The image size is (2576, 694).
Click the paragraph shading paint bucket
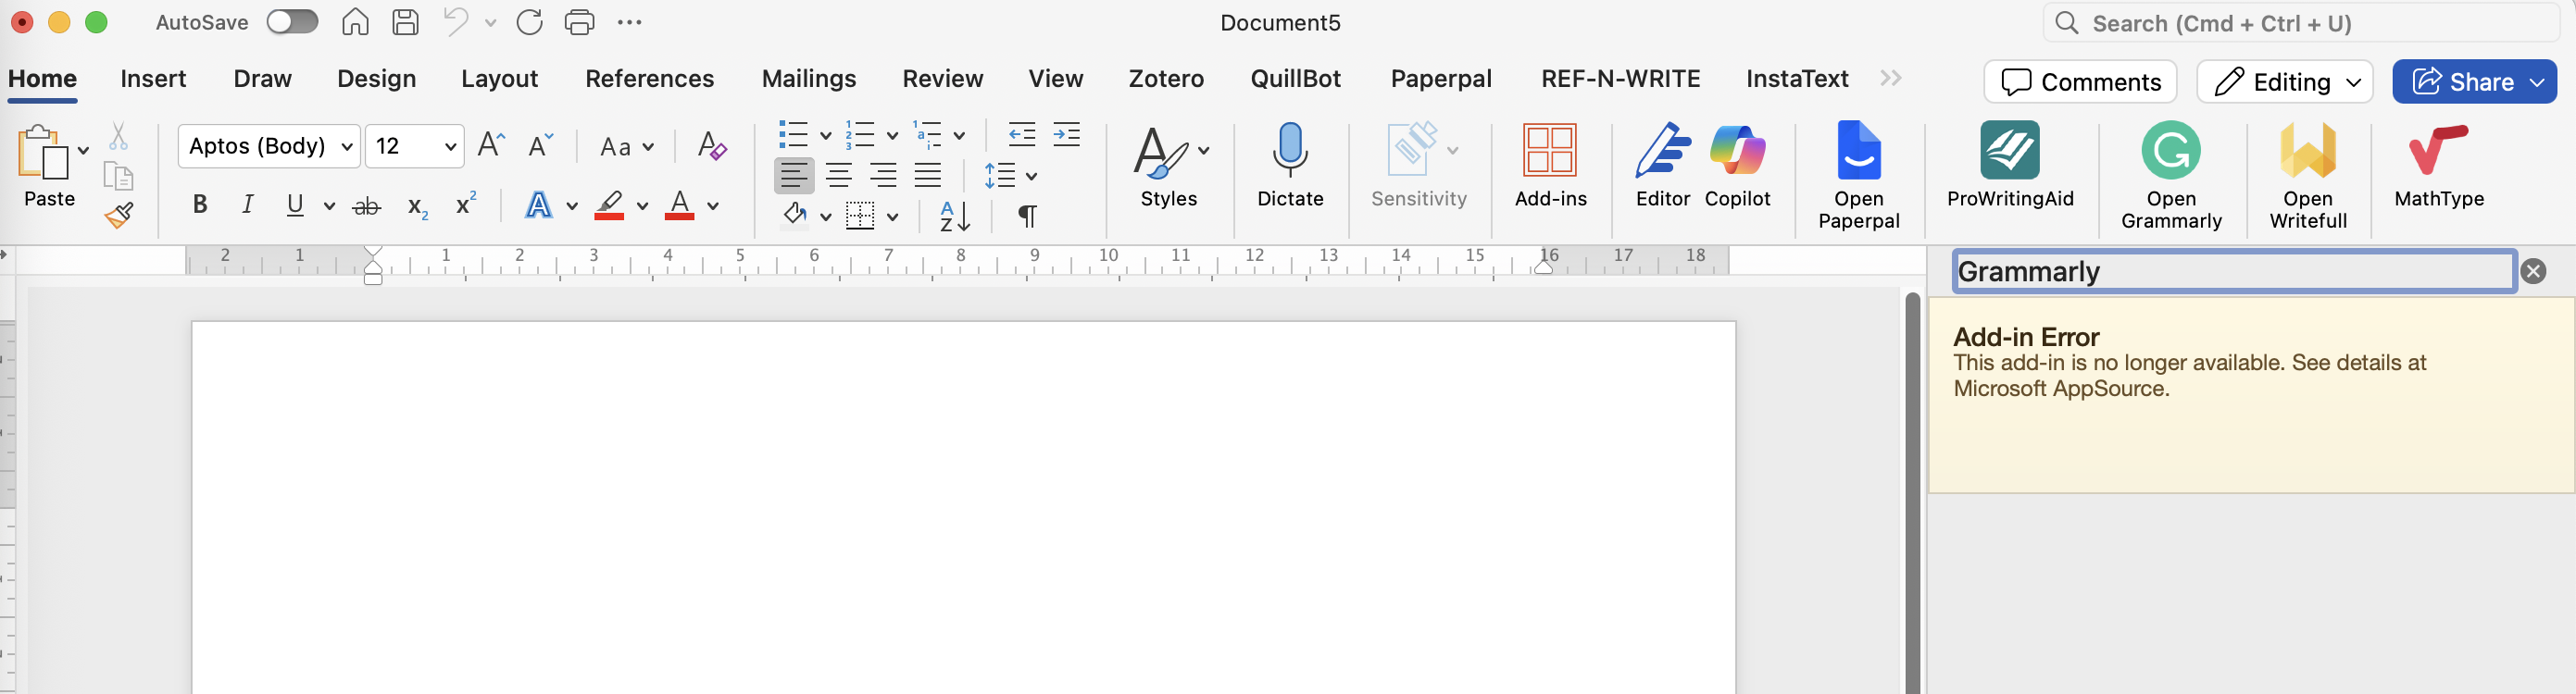794,214
